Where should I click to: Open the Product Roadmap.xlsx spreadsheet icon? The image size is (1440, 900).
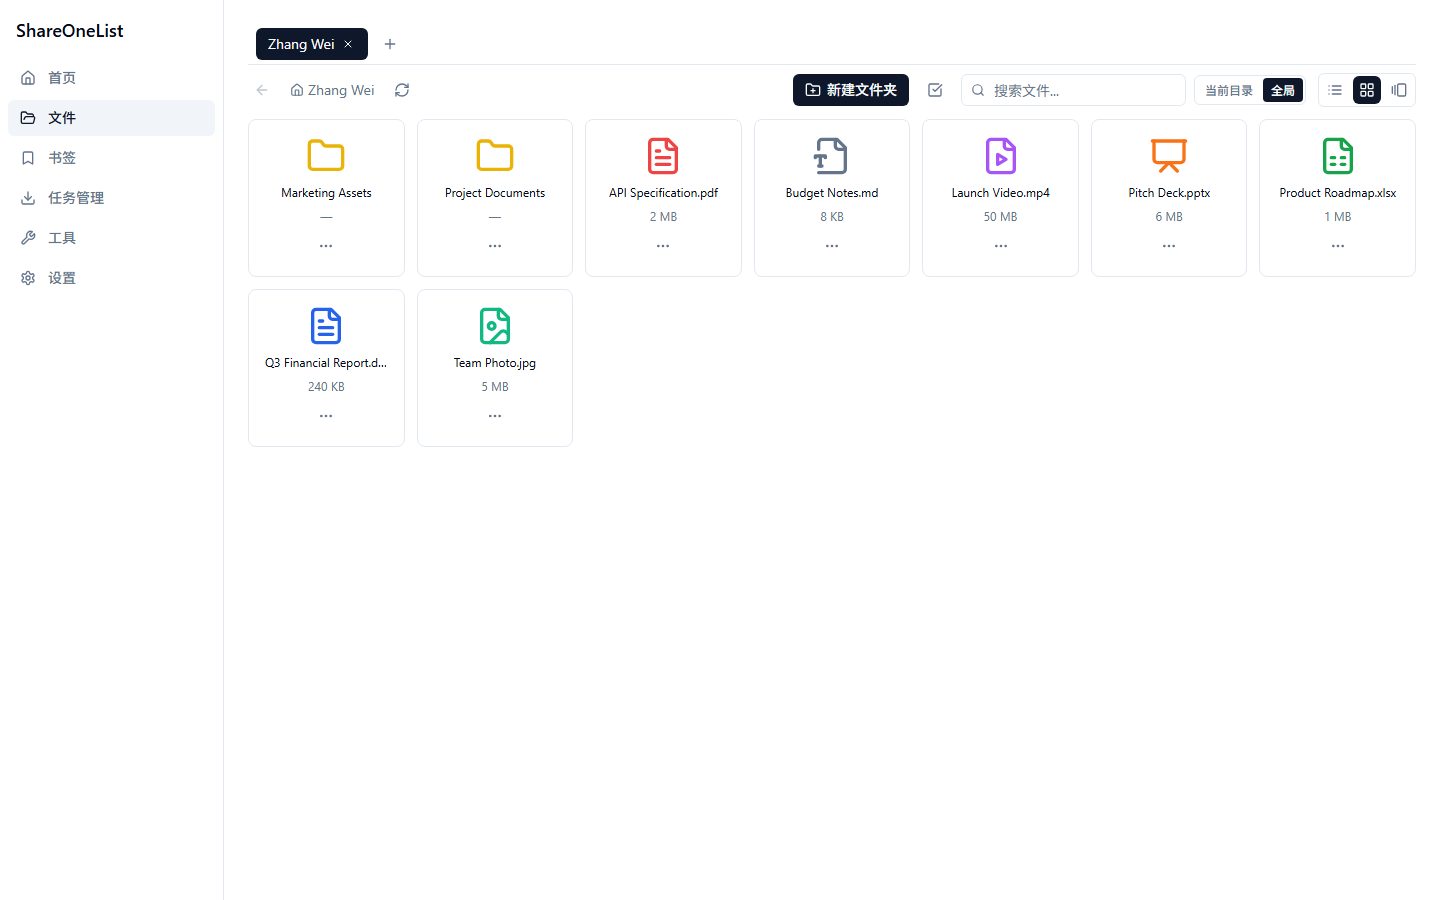point(1338,156)
